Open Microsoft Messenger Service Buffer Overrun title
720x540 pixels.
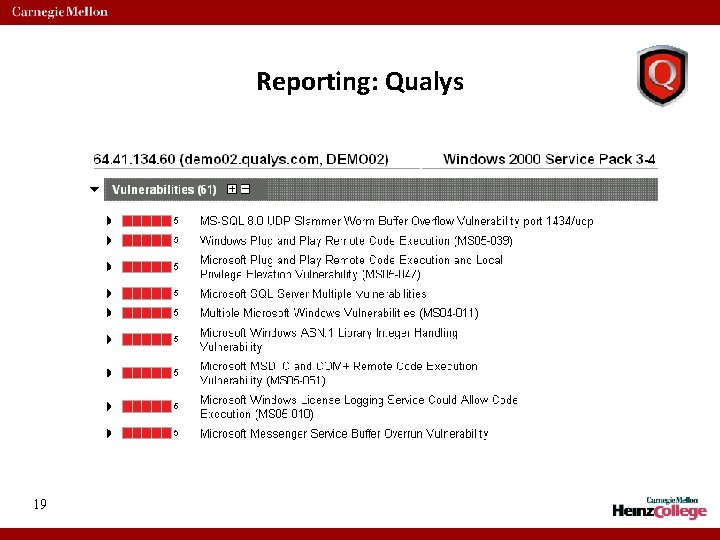click(x=344, y=433)
